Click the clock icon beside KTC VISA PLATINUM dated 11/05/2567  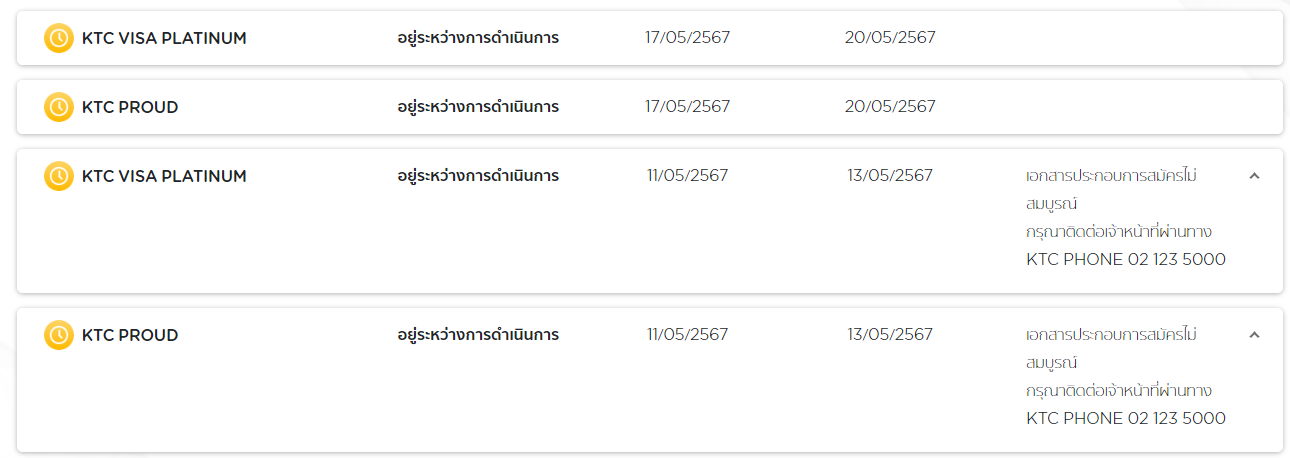(59, 176)
